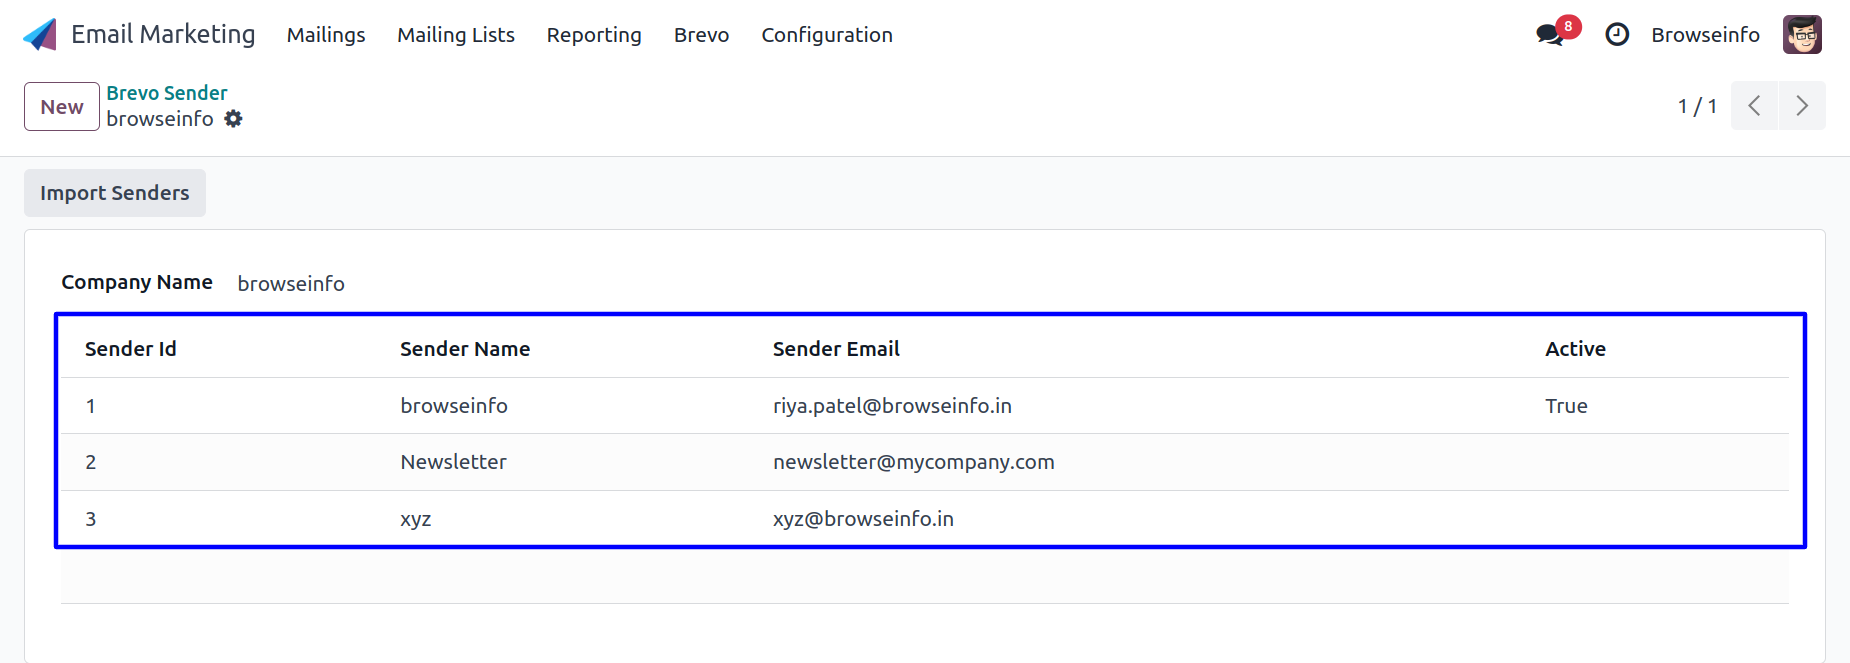Click the Email Marketing app title

[x=163, y=35]
